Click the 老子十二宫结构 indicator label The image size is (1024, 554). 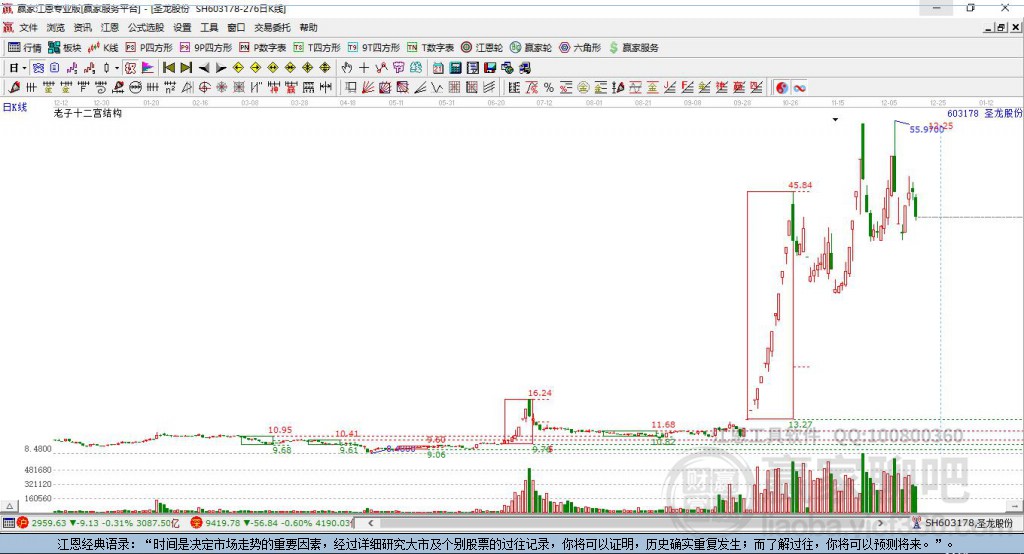(88, 113)
